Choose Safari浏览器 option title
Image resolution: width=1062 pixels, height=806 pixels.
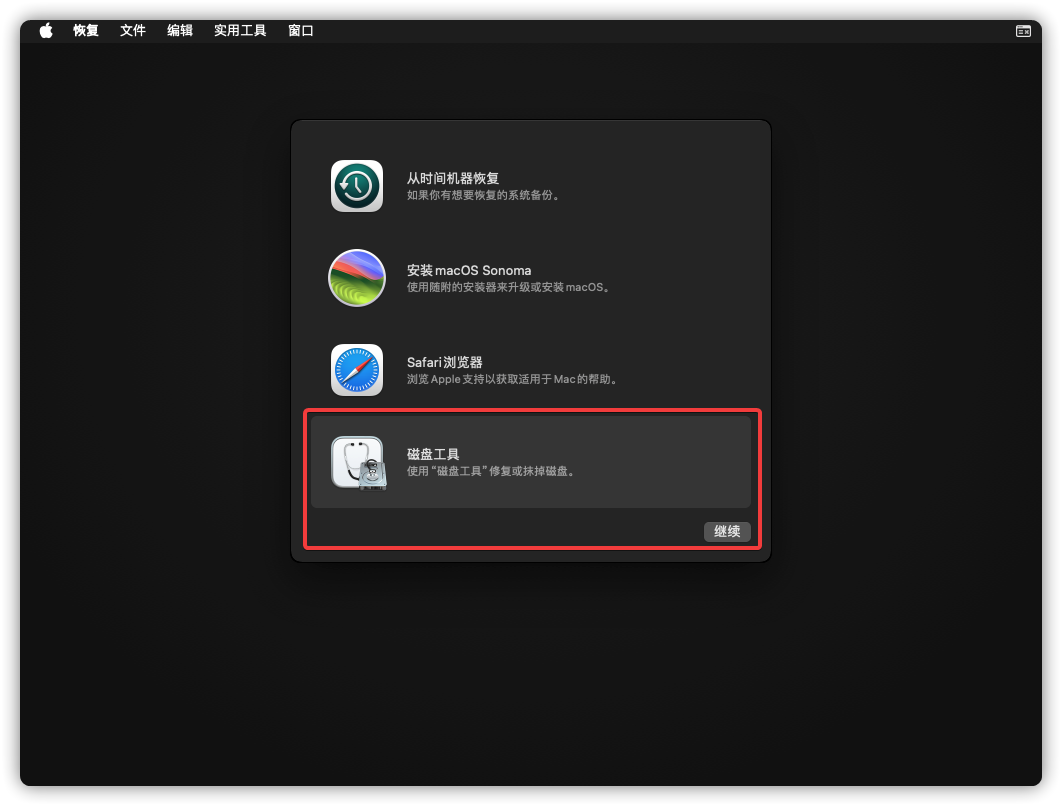(444, 362)
